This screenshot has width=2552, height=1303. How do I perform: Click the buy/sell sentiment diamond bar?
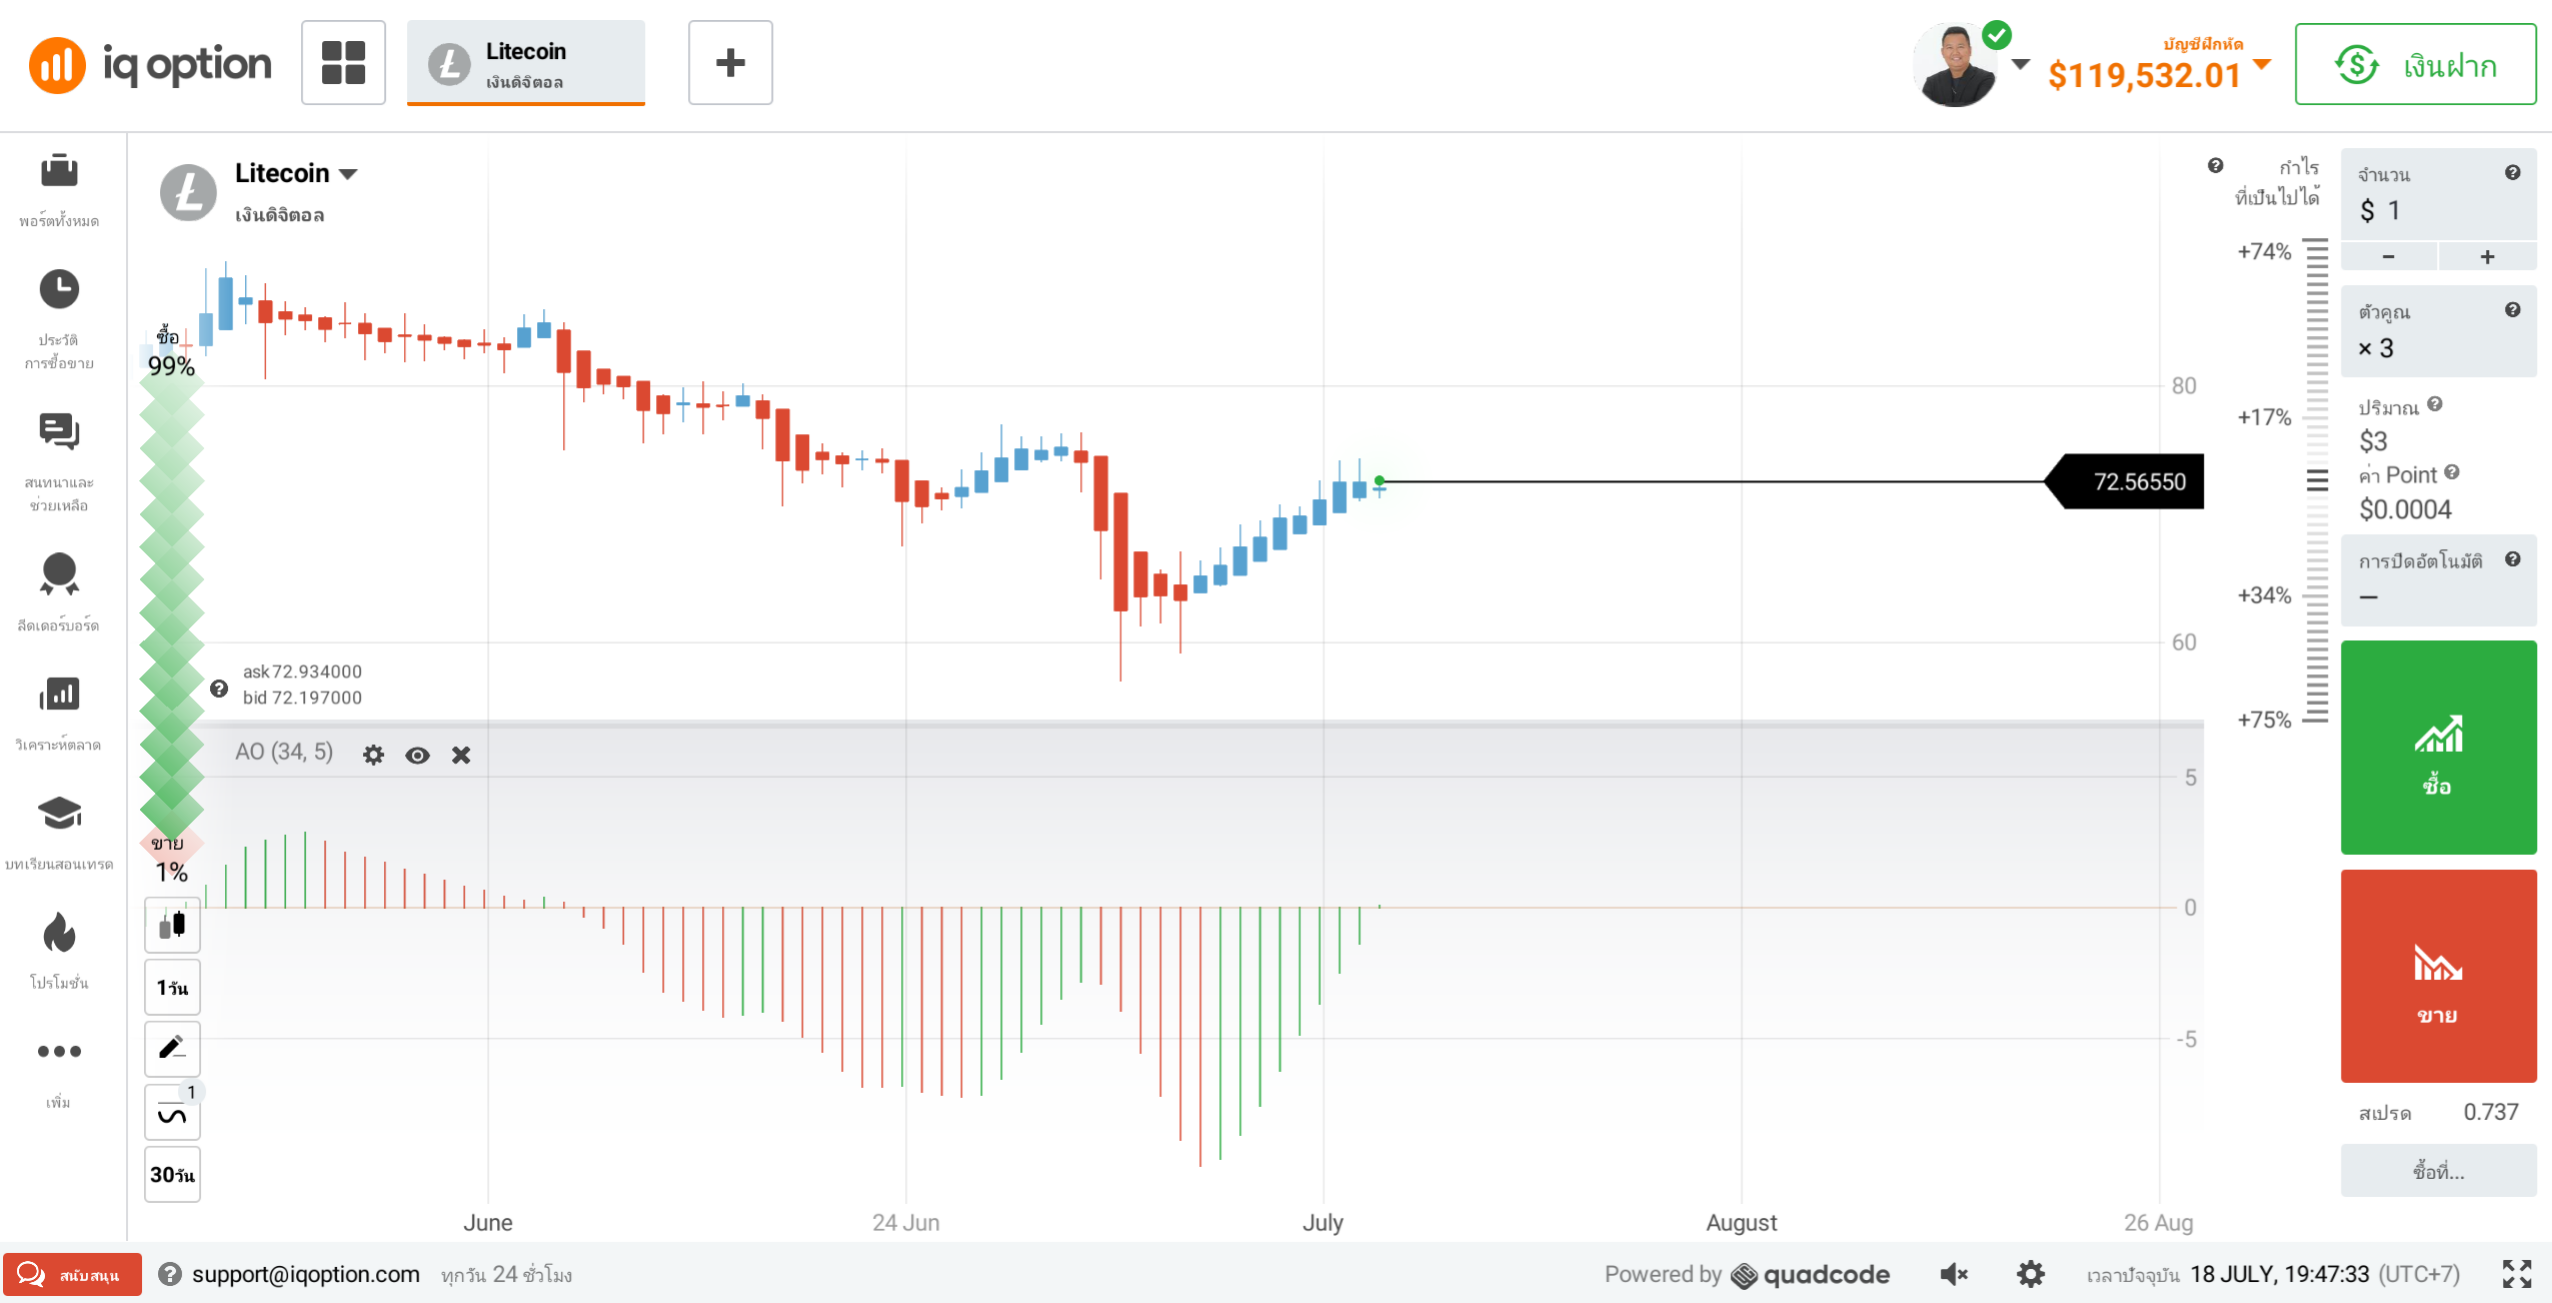pos(172,610)
